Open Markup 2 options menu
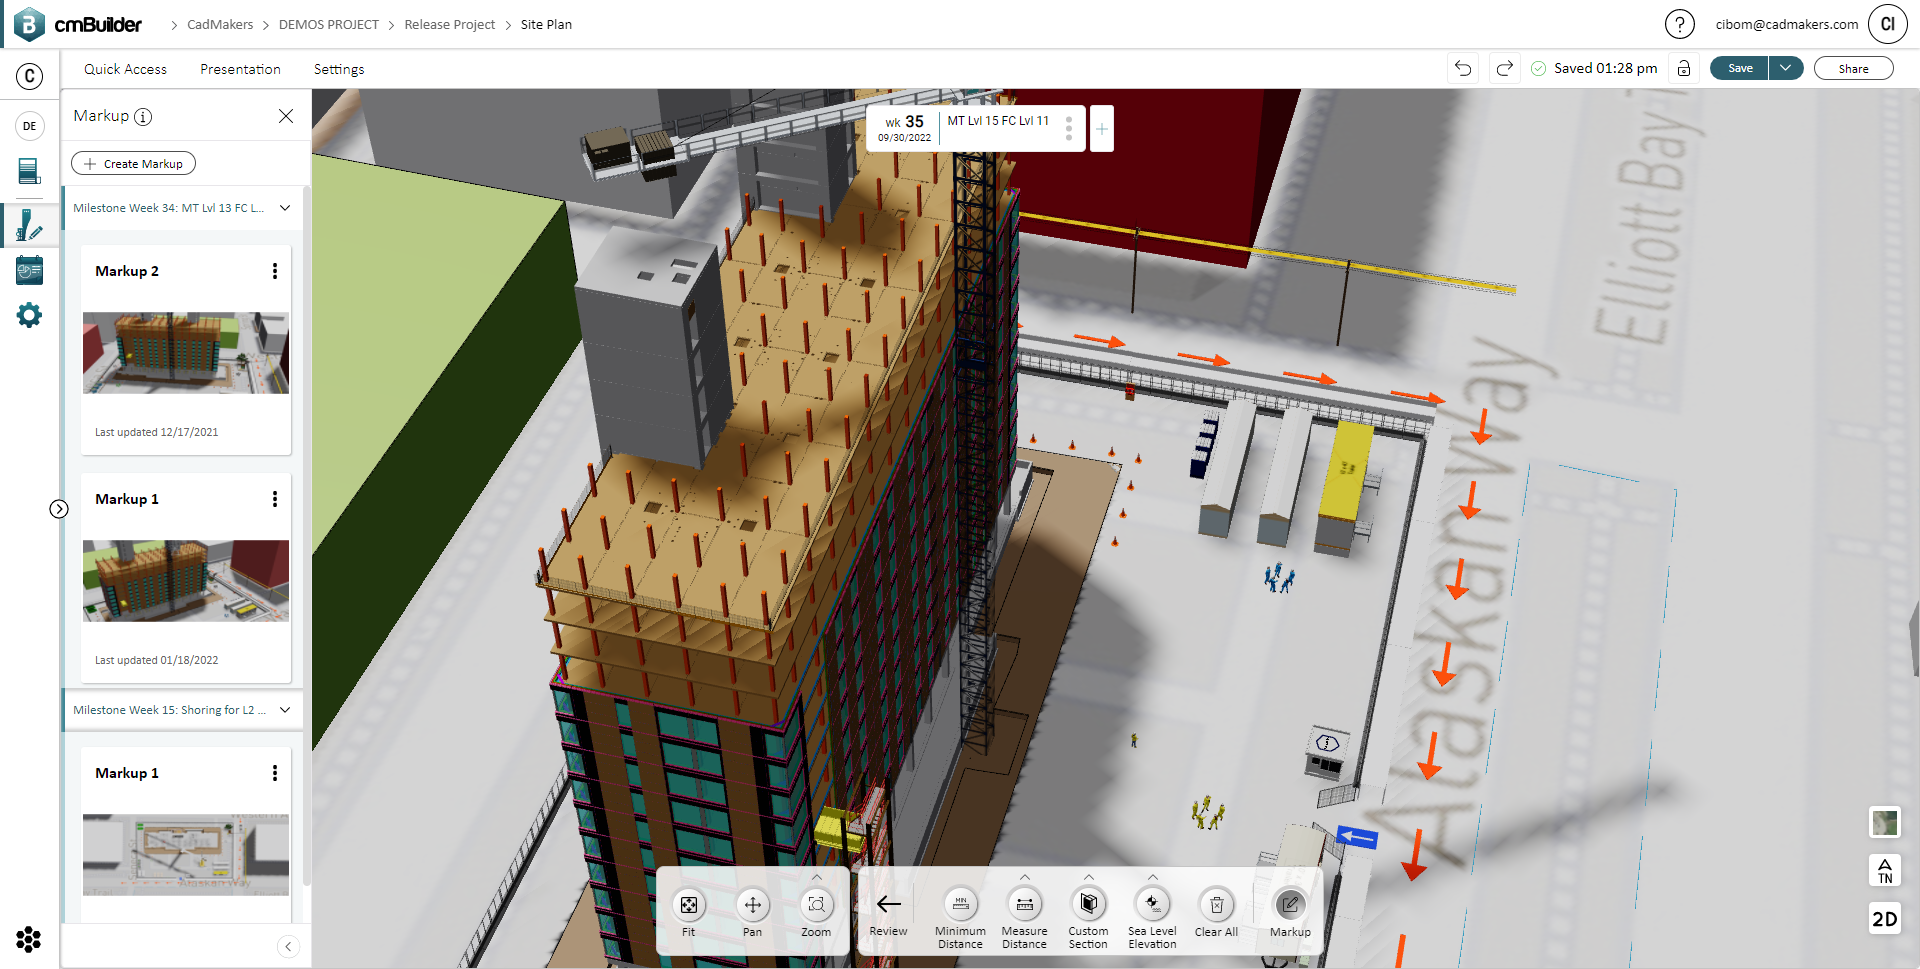 coord(275,271)
